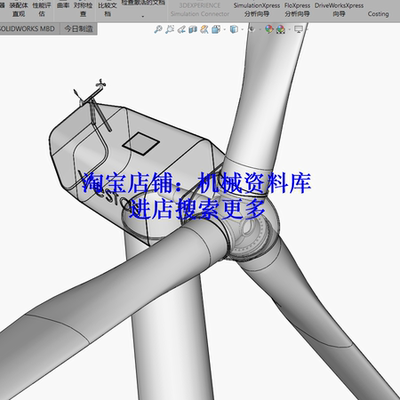Switch to the SOLIDWORKS MBD tab
The image size is (400, 400).
pyautogui.click(x=28, y=29)
